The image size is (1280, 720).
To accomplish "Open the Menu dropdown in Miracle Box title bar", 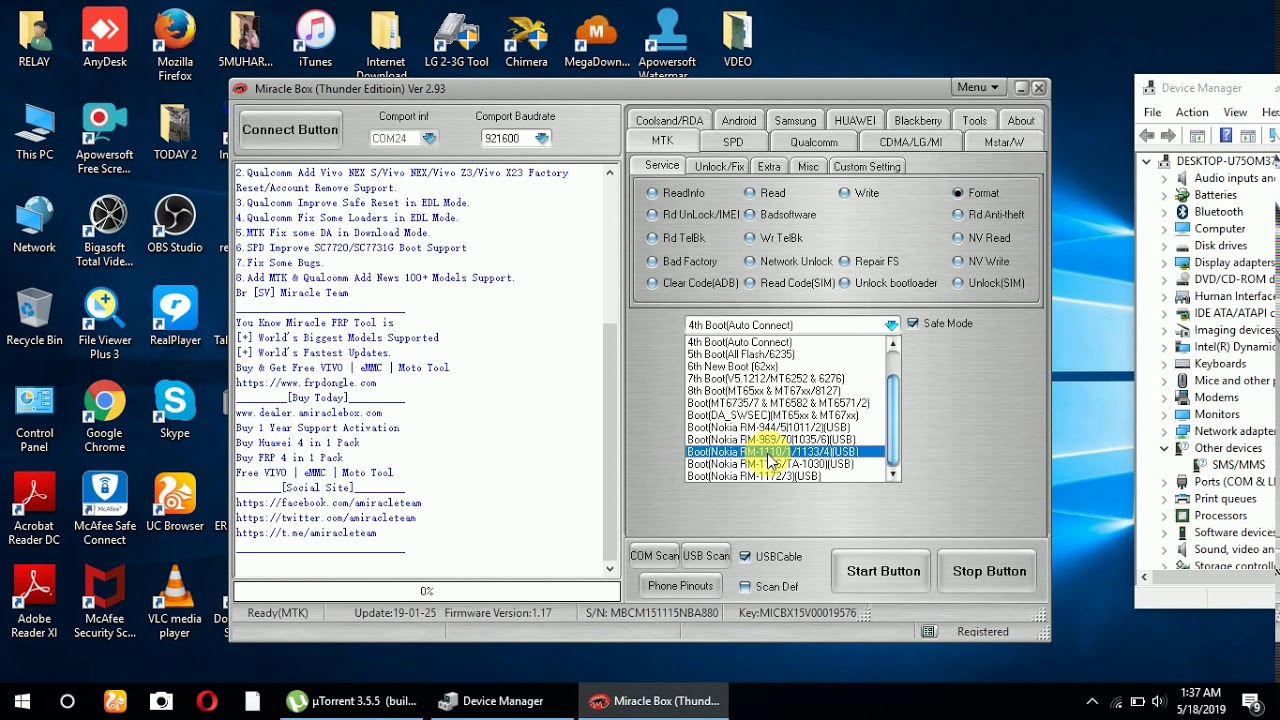I will point(977,88).
